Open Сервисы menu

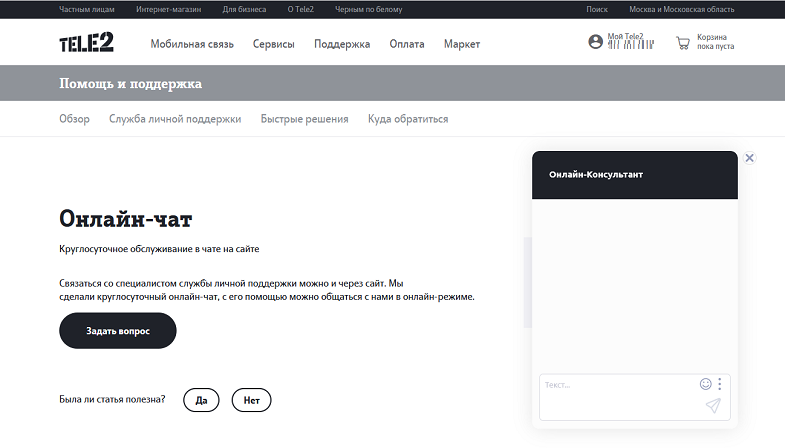pos(273,44)
